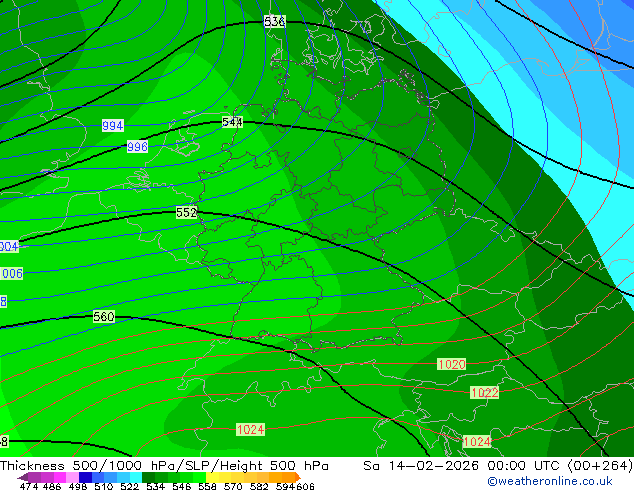Click the 544 height contour label
This screenshot has height=490, width=634.
pyautogui.click(x=232, y=122)
